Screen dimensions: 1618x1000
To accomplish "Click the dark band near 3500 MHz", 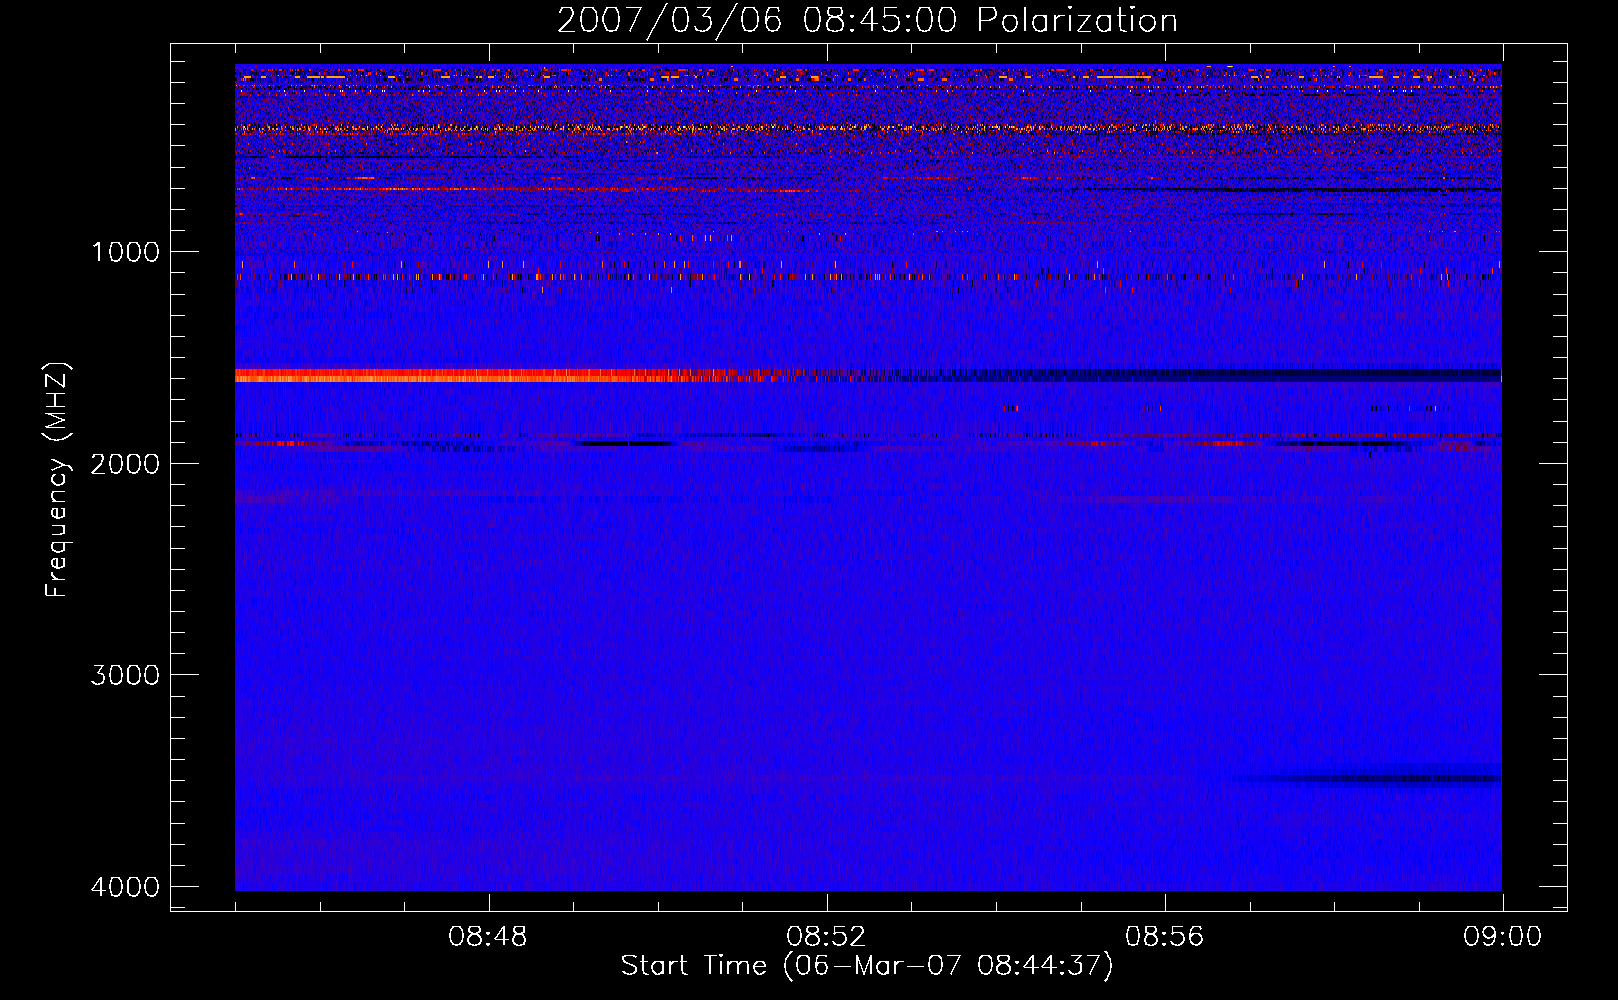I will (1370, 778).
